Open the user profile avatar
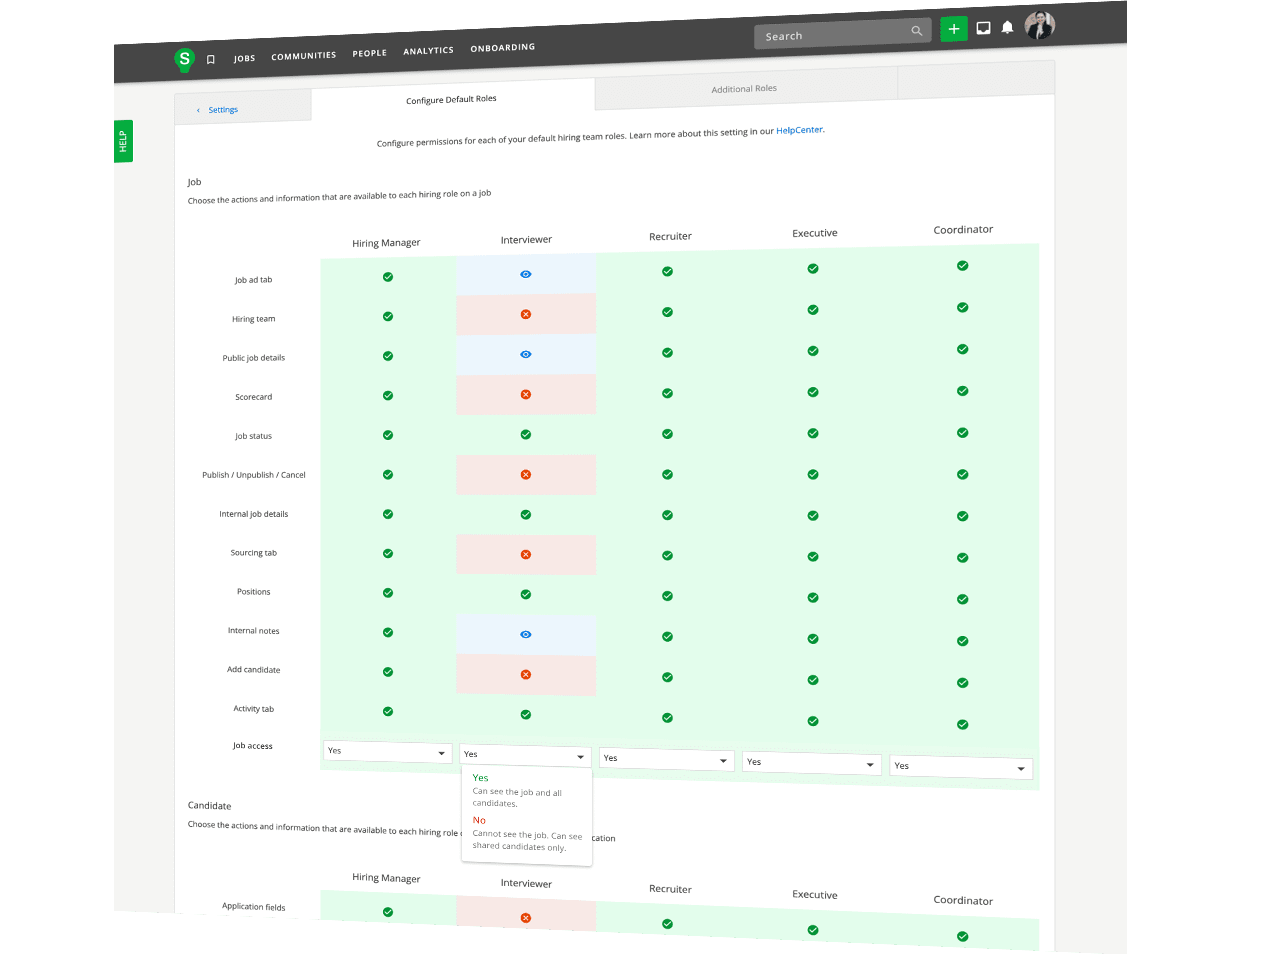The image size is (1278, 954). click(x=1039, y=25)
